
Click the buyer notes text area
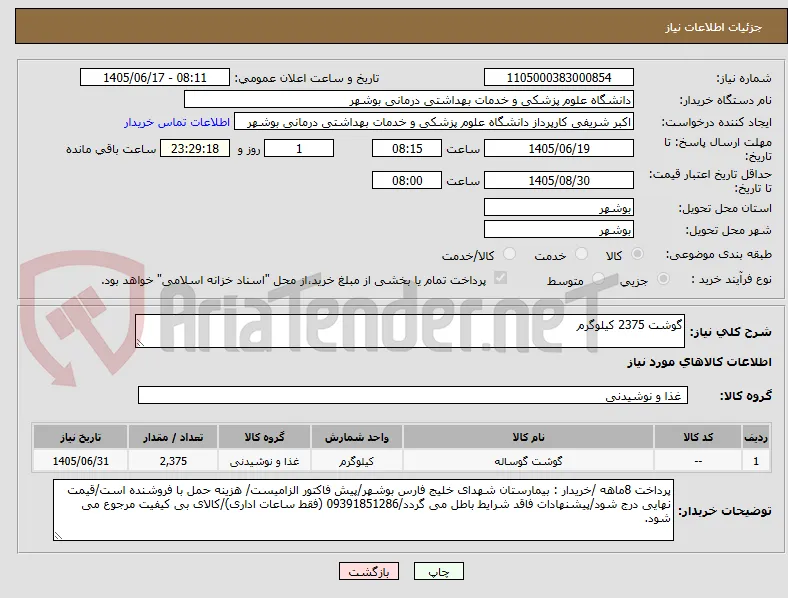(x=363, y=510)
